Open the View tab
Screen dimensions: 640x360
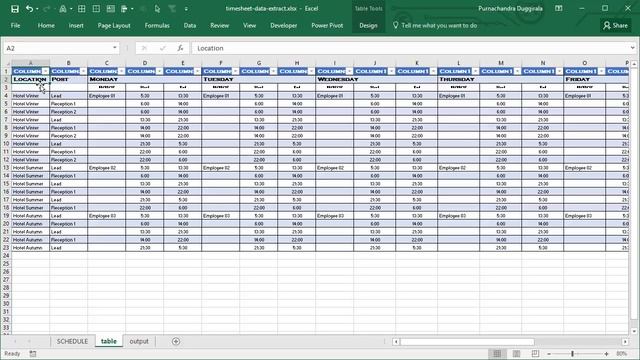tap(249, 25)
